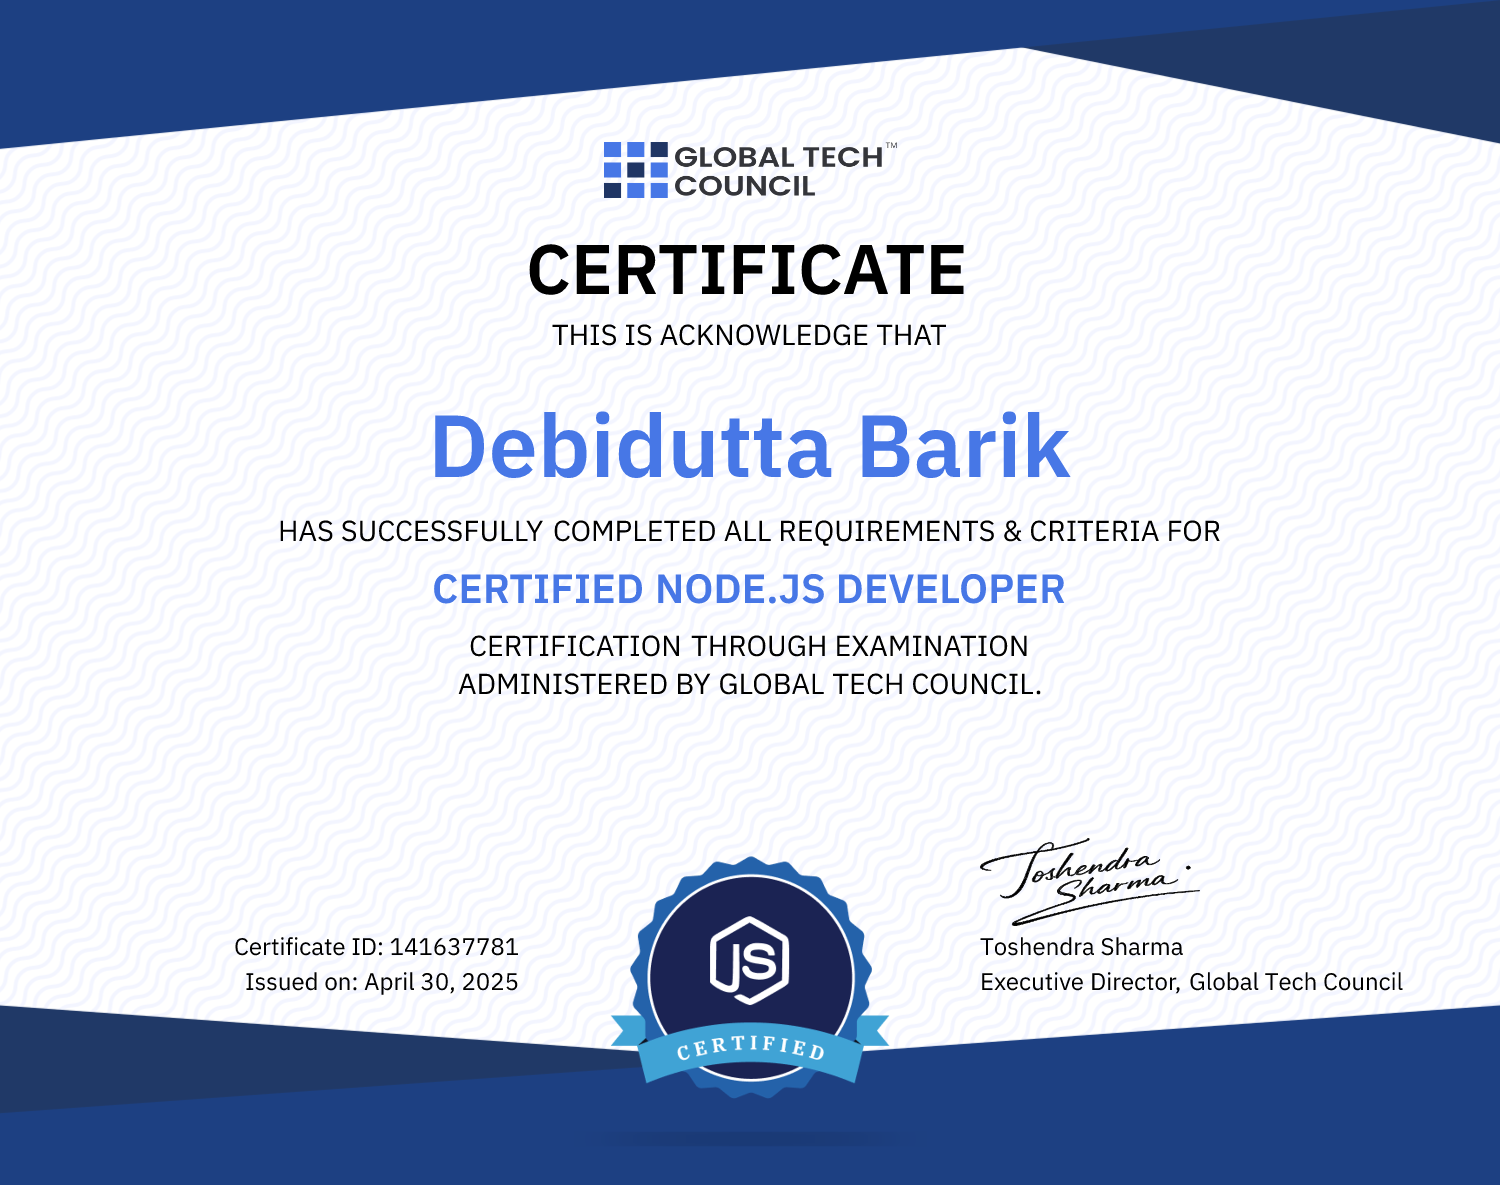Click the "Issued on: April 30, 2025" date
Viewport: 1500px width, 1185px height.
[382, 982]
